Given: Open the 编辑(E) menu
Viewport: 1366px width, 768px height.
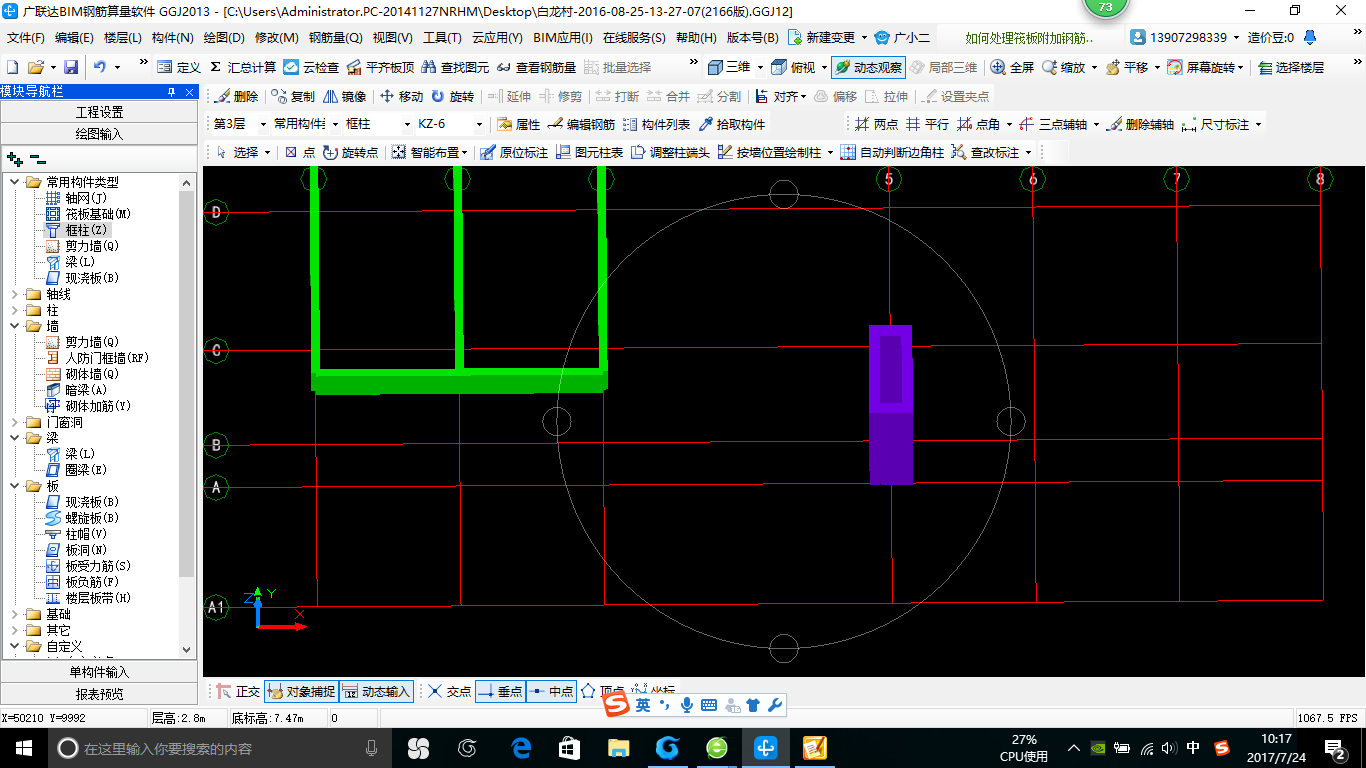Looking at the screenshot, I should click(x=74, y=38).
